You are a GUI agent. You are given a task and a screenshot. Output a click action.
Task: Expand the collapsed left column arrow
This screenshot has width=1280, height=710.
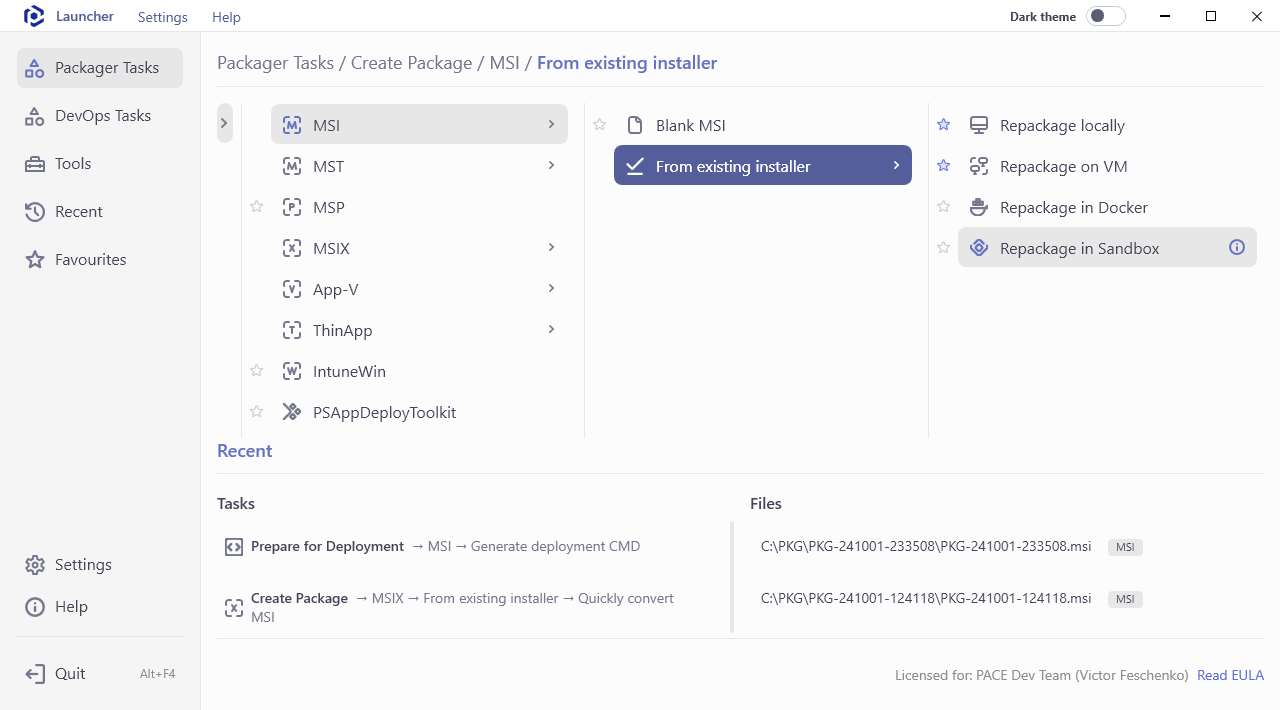coord(225,123)
